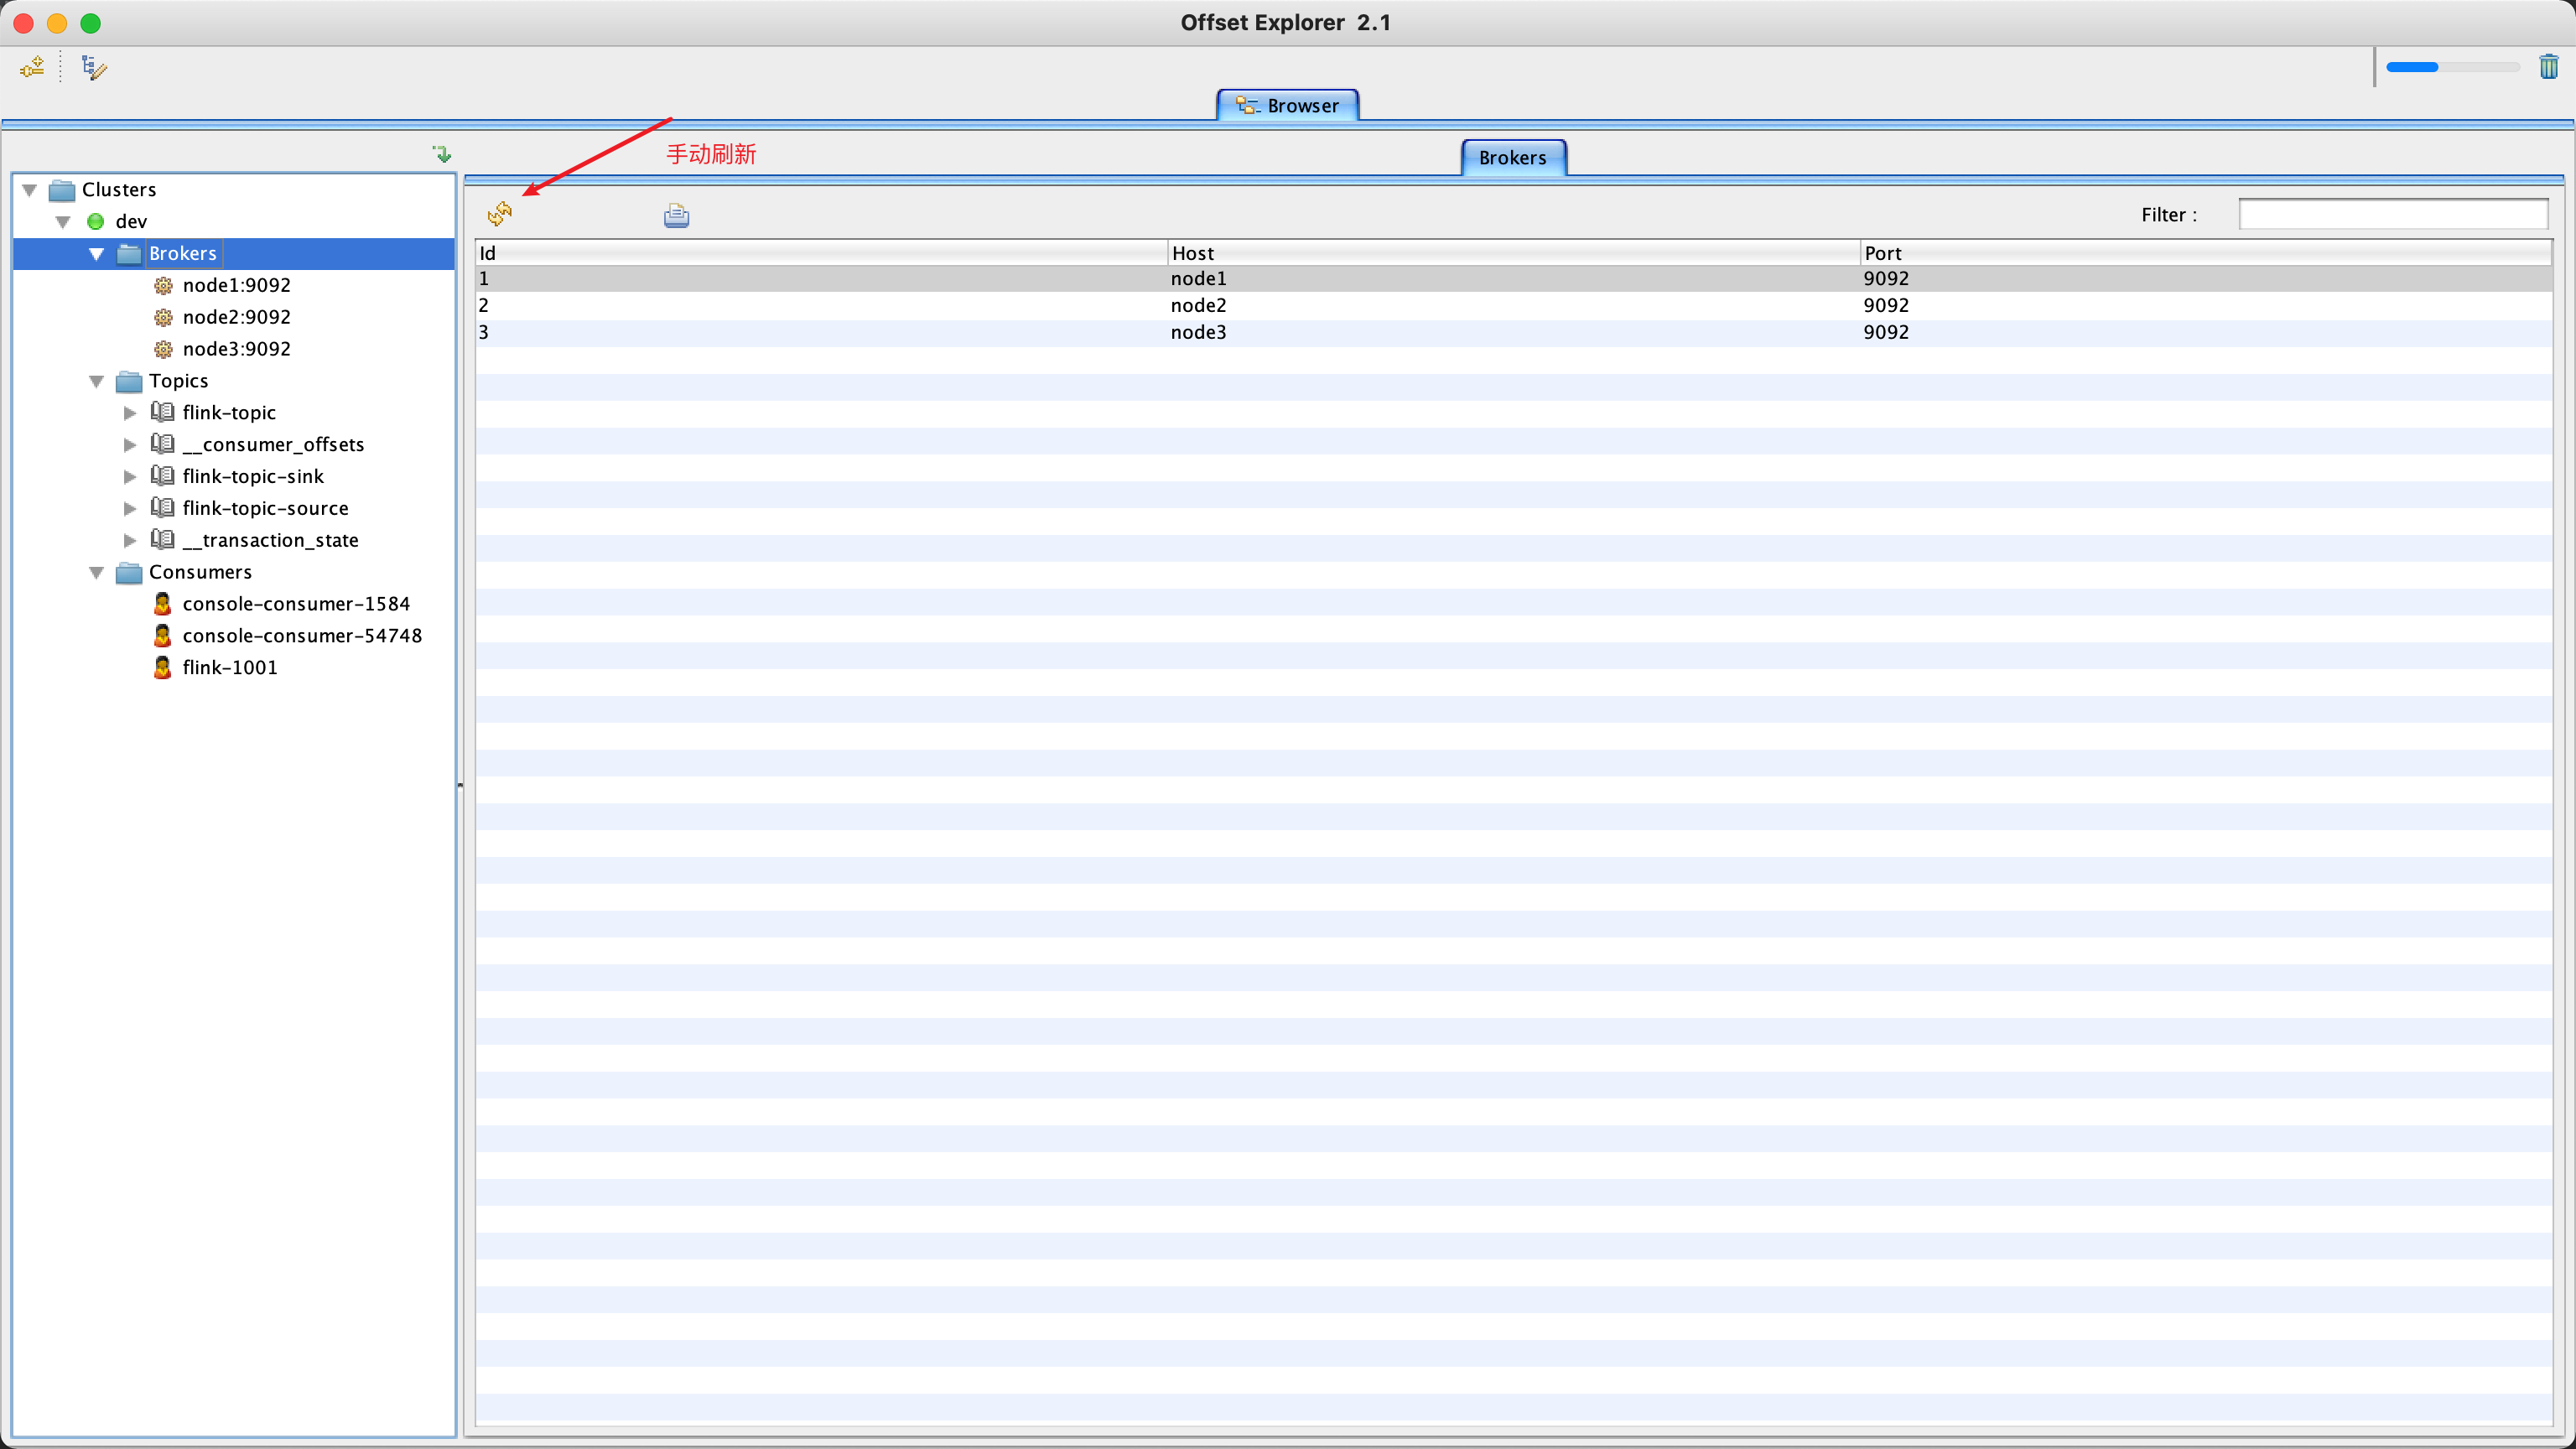This screenshot has width=2576, height=1449.
Task: Collapse the Clusters root node
Action: [29, 189]
